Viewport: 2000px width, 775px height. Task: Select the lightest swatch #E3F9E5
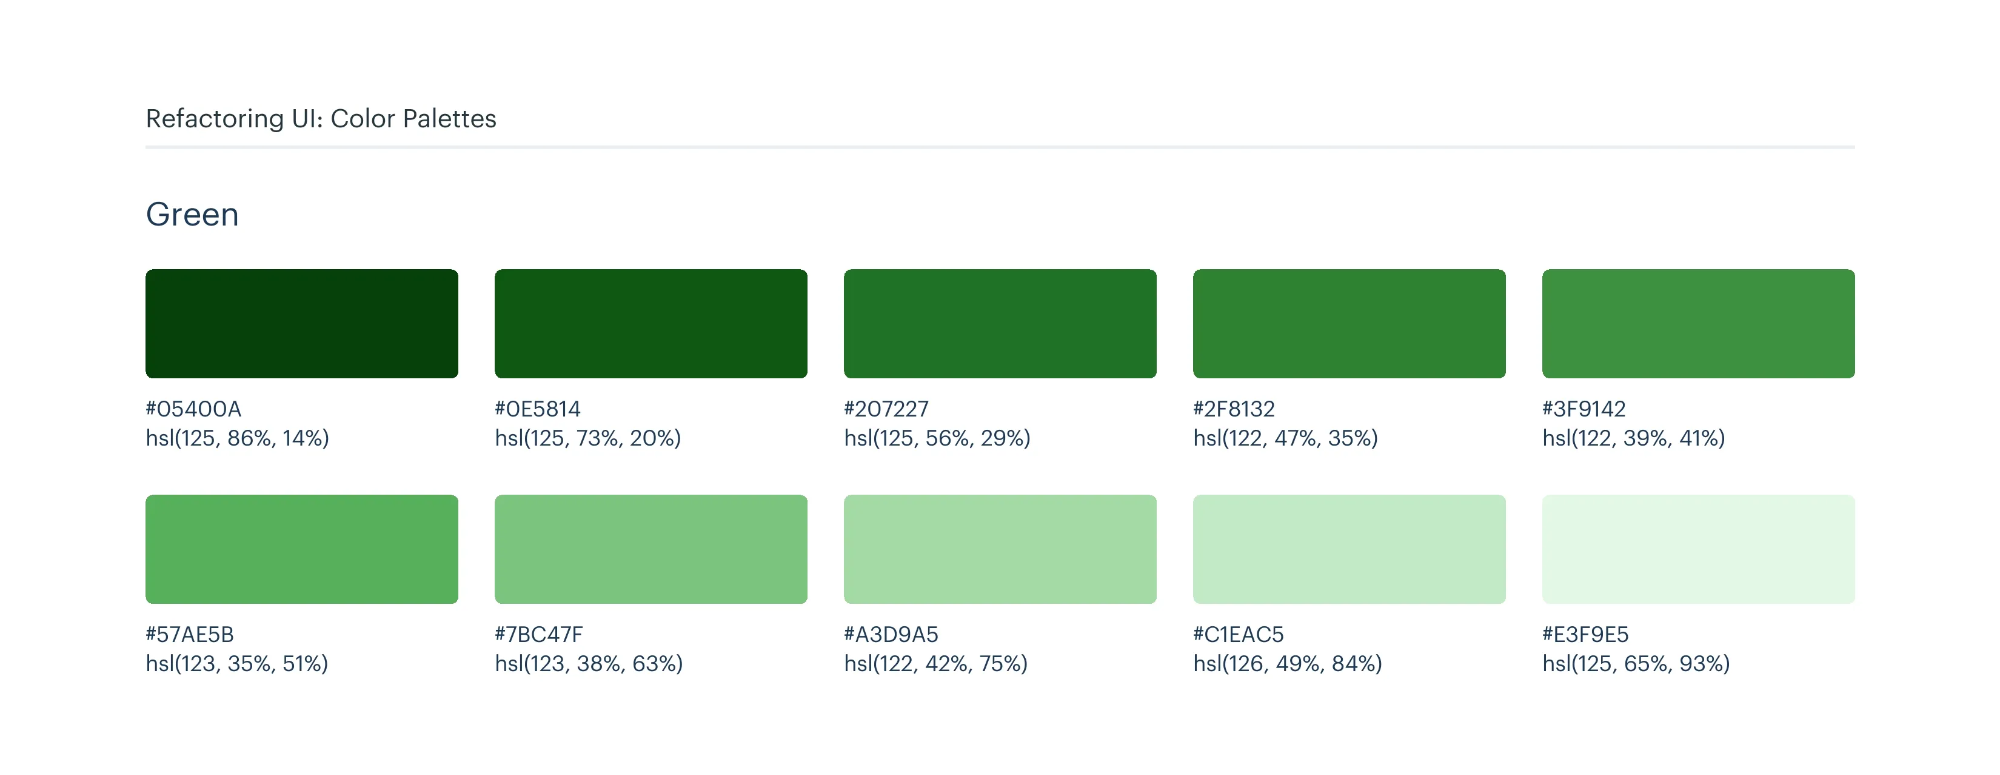coord(1698,549)
